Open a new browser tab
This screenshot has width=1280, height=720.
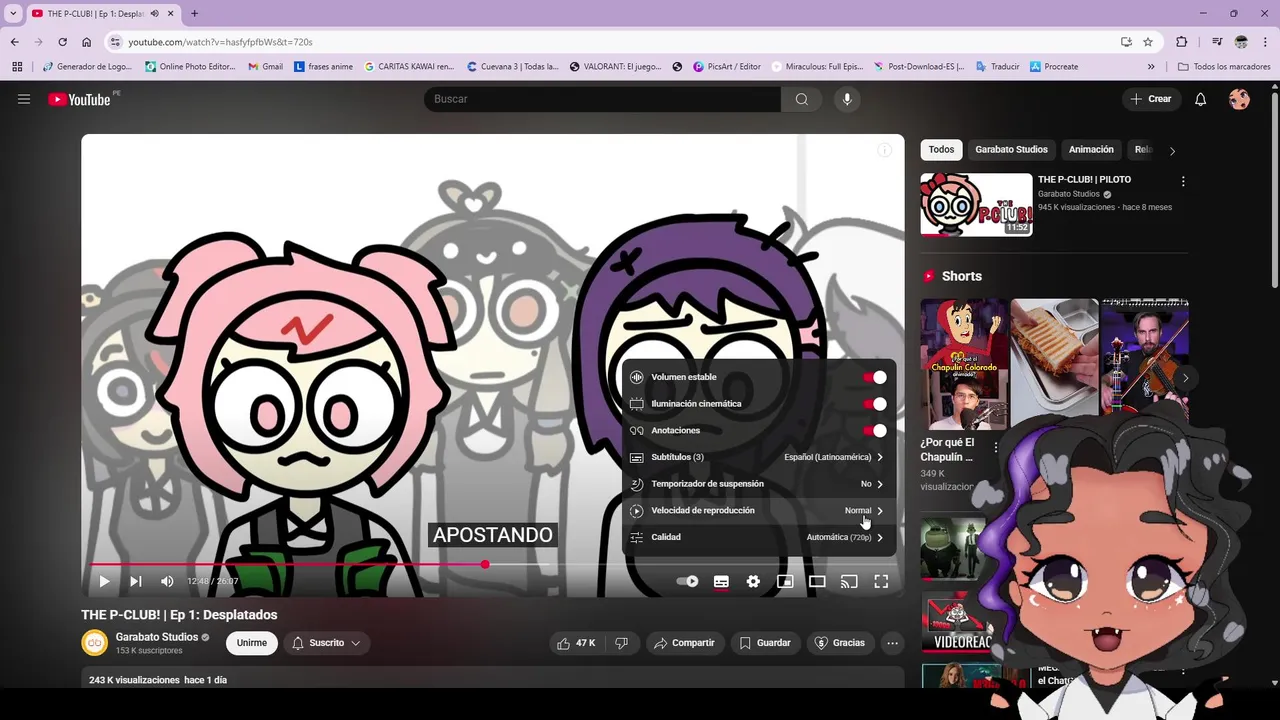click(194, 13)
